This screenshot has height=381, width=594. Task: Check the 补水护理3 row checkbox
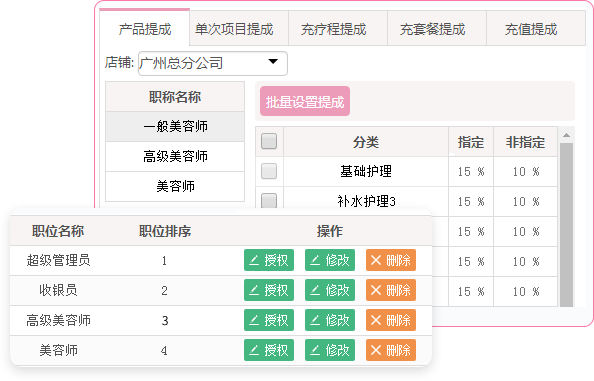point(269,200)
